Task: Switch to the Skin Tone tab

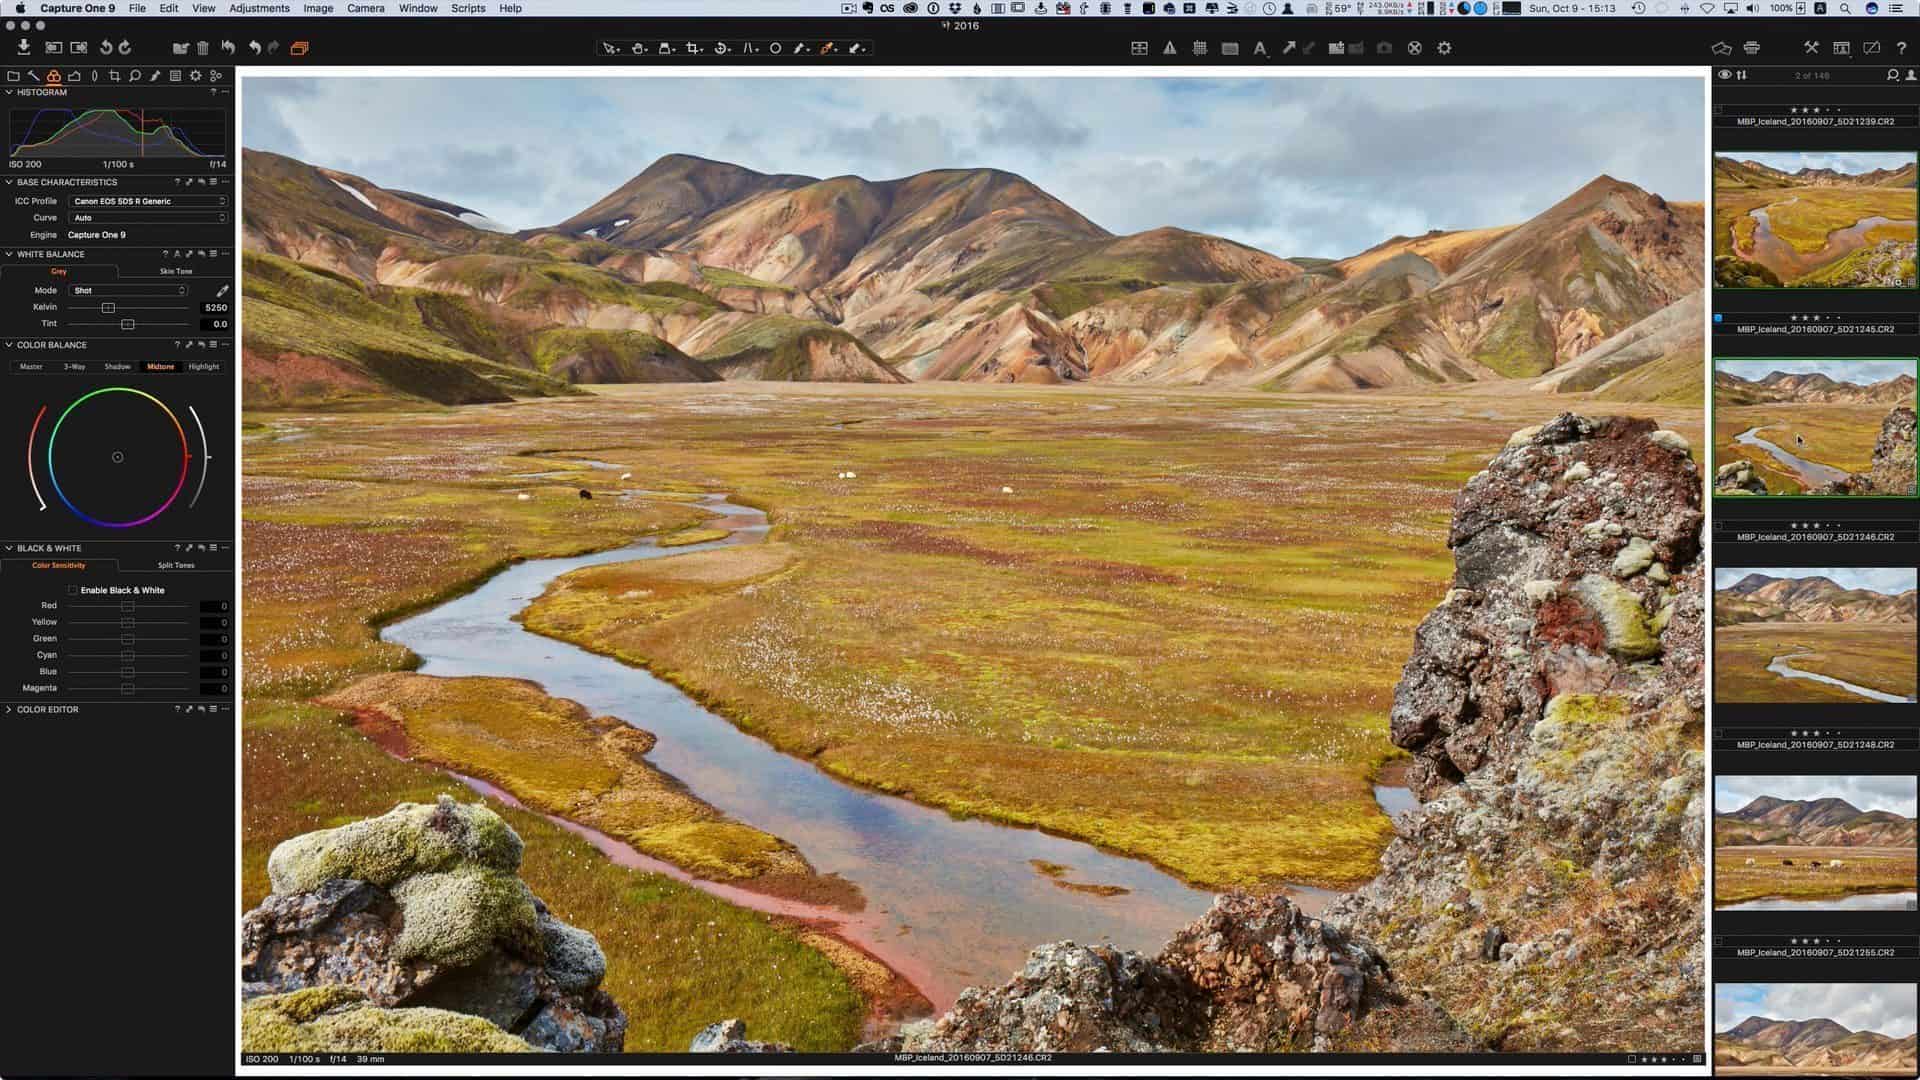Action: (176, 271)
